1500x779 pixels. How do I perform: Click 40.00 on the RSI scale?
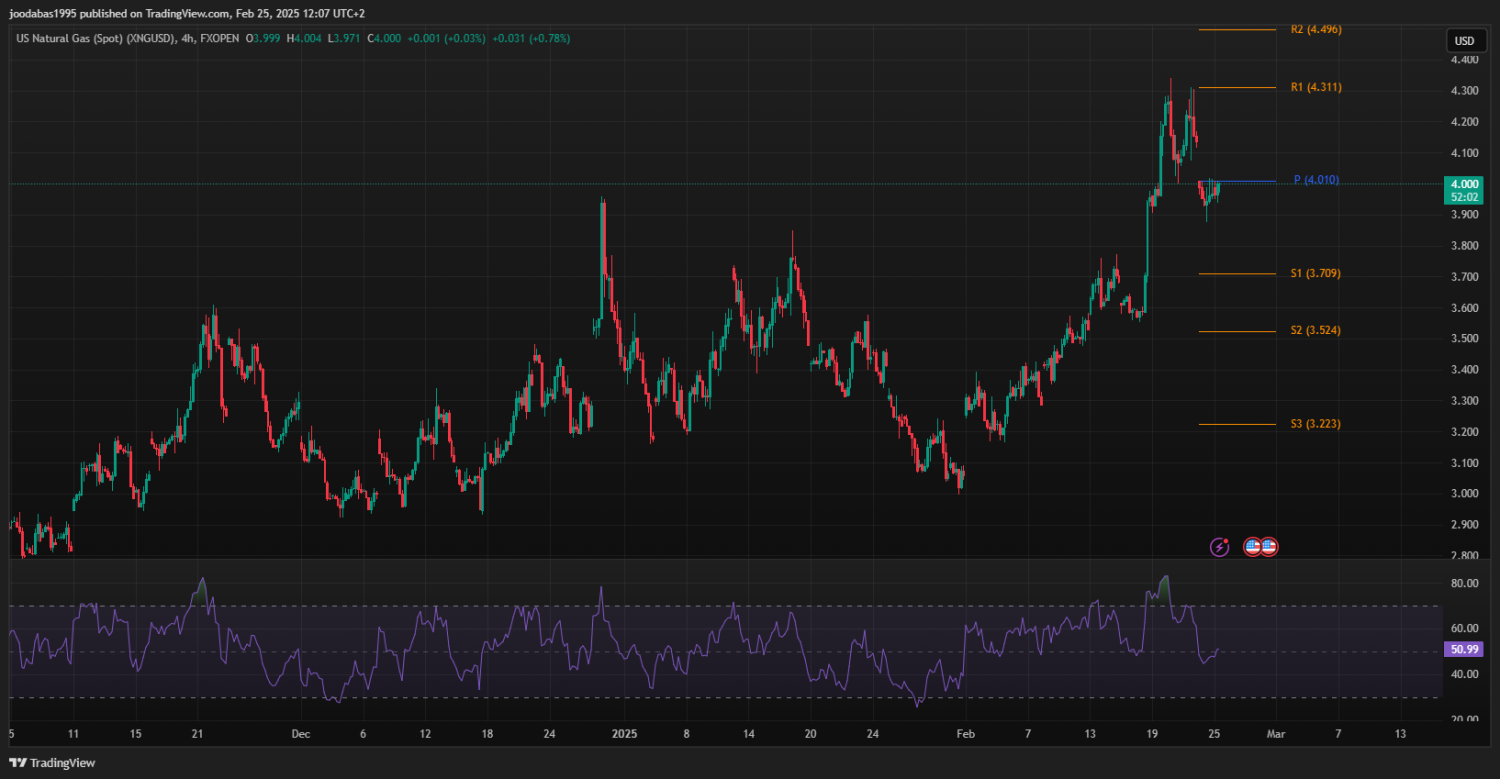[1464, 675]
